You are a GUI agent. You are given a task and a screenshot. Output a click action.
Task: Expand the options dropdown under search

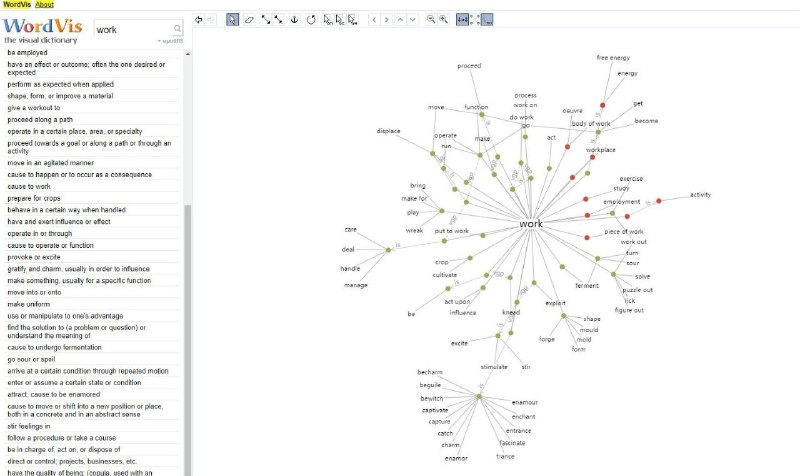coord(171,41)
